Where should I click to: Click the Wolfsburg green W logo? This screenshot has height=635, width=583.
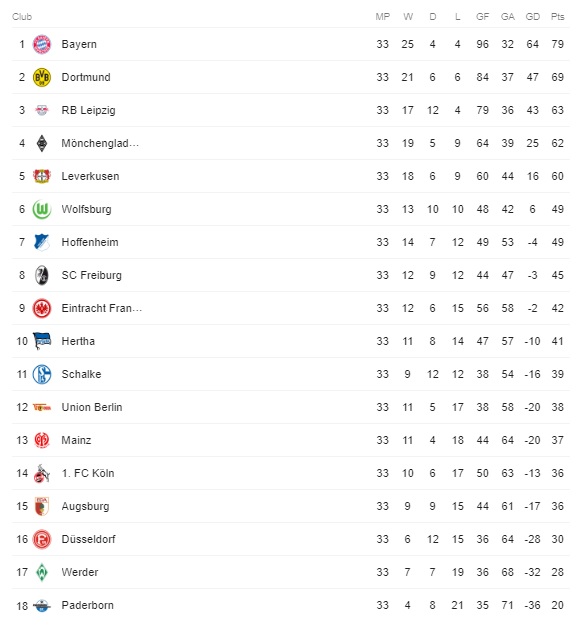[x=42, y=209]
